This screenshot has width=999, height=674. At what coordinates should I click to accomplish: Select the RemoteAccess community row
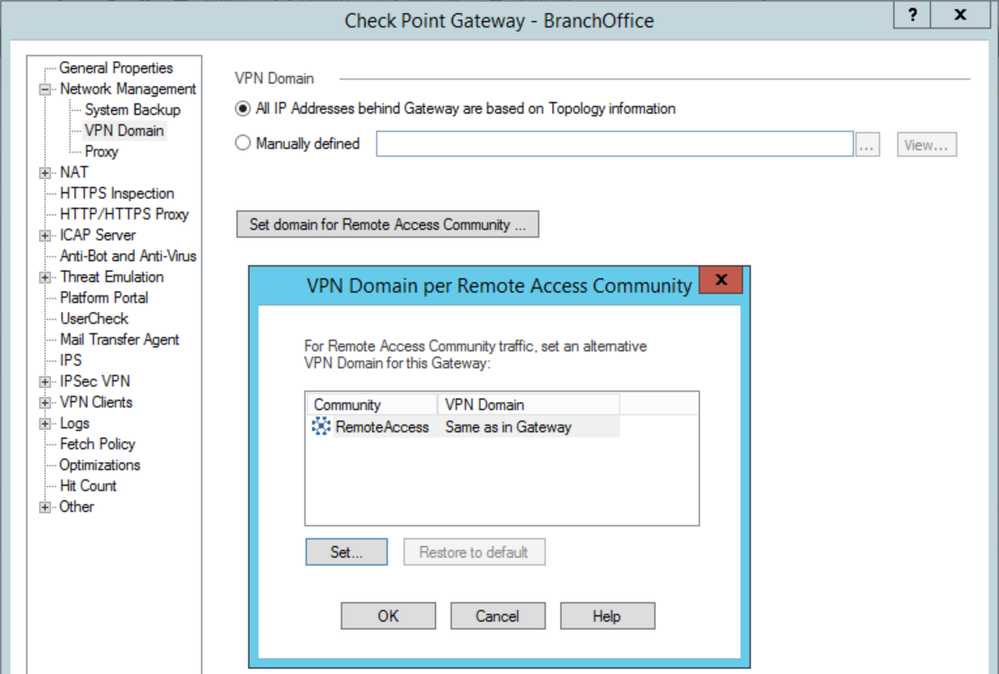click(464, 427)
